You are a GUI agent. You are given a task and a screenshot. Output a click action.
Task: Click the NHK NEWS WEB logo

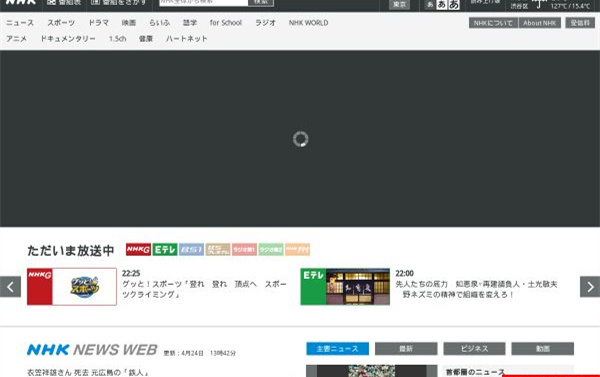tap(92, 350)
